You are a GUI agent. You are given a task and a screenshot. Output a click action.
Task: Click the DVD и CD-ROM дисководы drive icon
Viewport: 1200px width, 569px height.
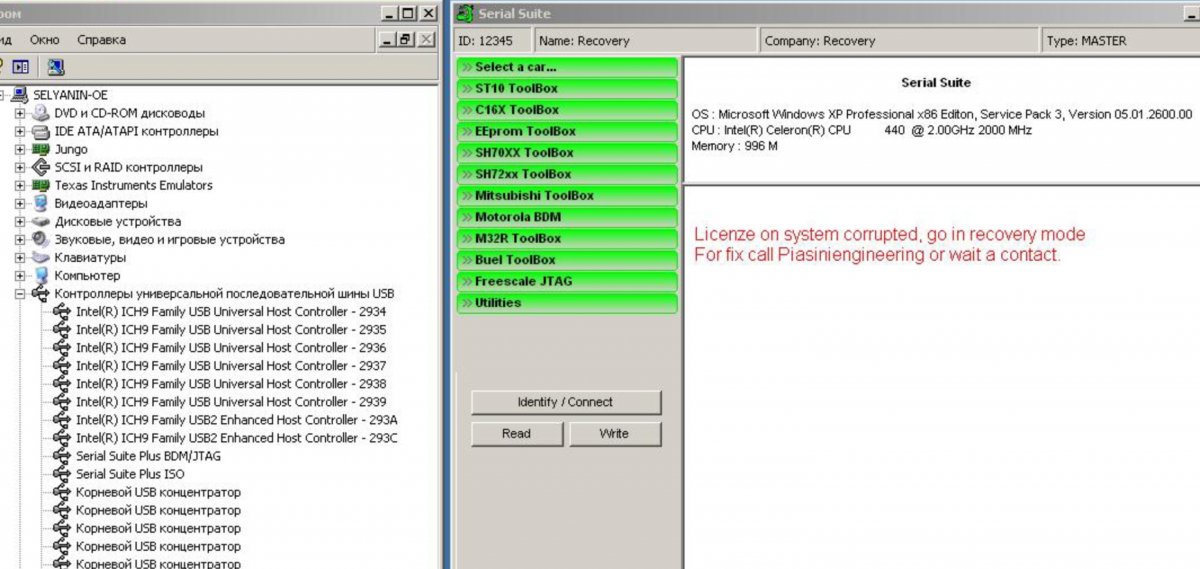pos(41,113)
